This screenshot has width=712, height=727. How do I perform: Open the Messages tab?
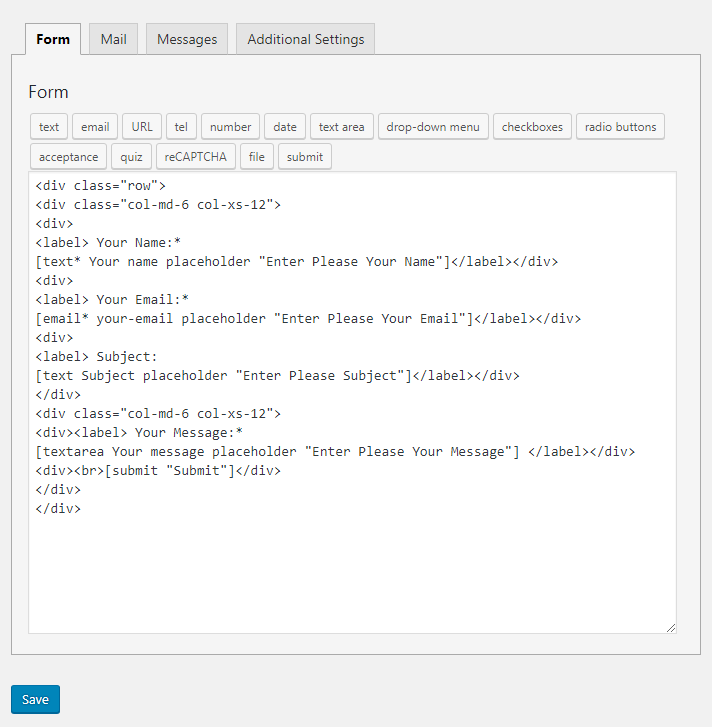point(187,39)
